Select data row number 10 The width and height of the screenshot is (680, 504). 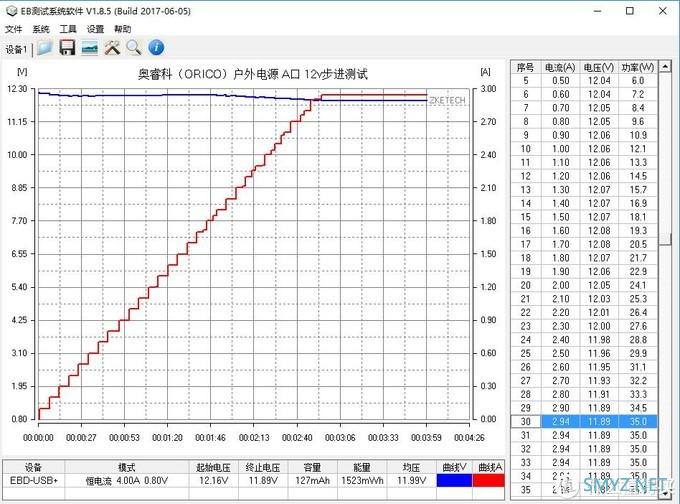coord(584,149)
